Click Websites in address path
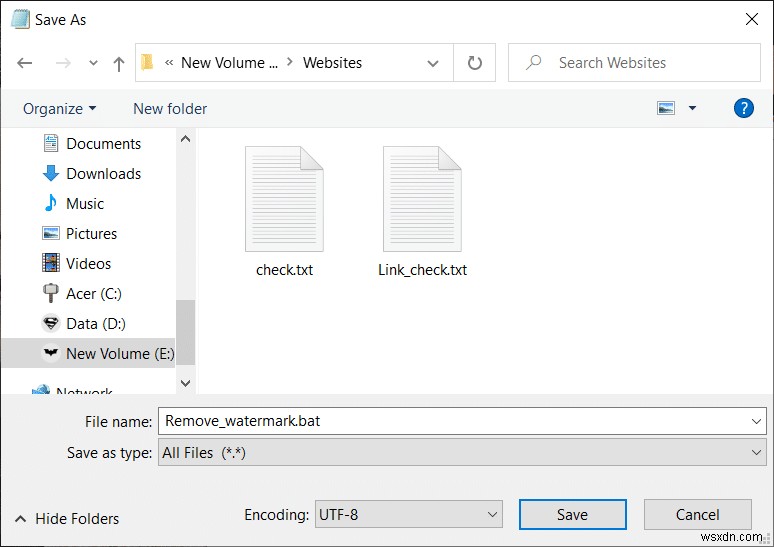This screenshot has height=547, width=774. point(332,63)
